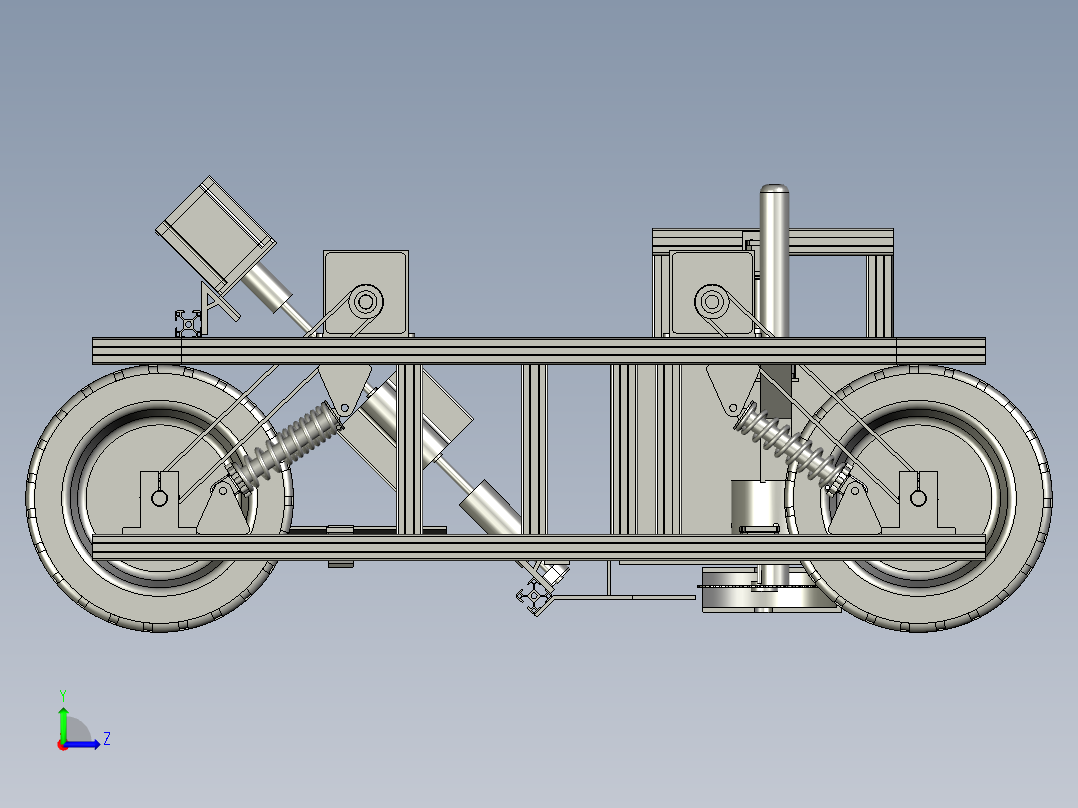Click the red origin dot of axis triad
The image size is (1078, 808).
[x=63, y=745]
